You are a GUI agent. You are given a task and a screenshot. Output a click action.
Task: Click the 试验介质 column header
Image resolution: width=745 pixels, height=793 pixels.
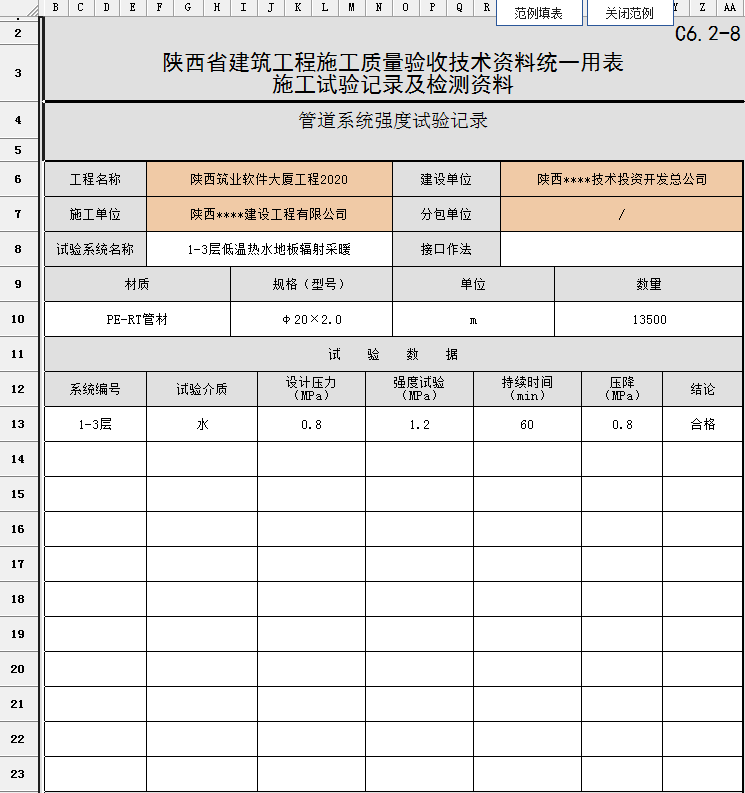(x=202, y=389)
